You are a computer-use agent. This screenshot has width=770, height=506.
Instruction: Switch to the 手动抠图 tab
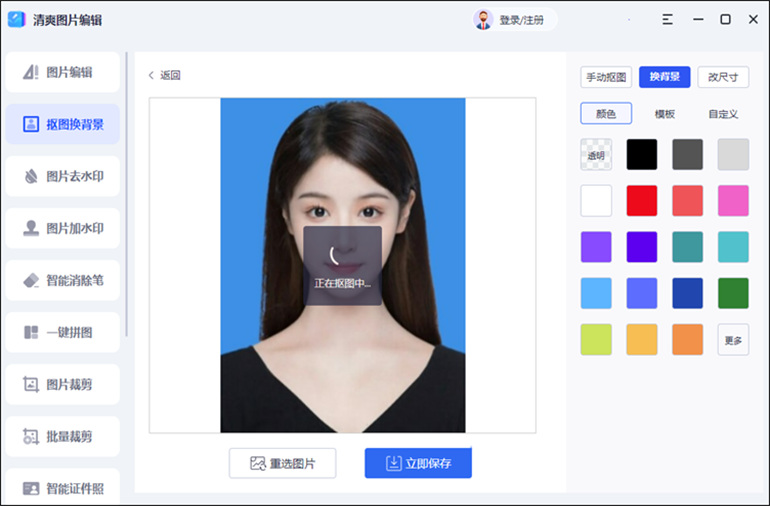click(x=606, y=77)
